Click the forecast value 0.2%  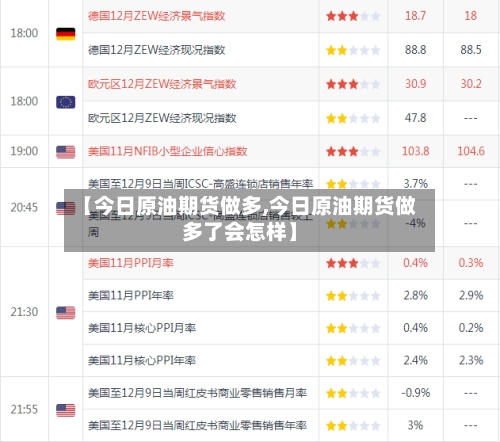[x=471, y=328]
